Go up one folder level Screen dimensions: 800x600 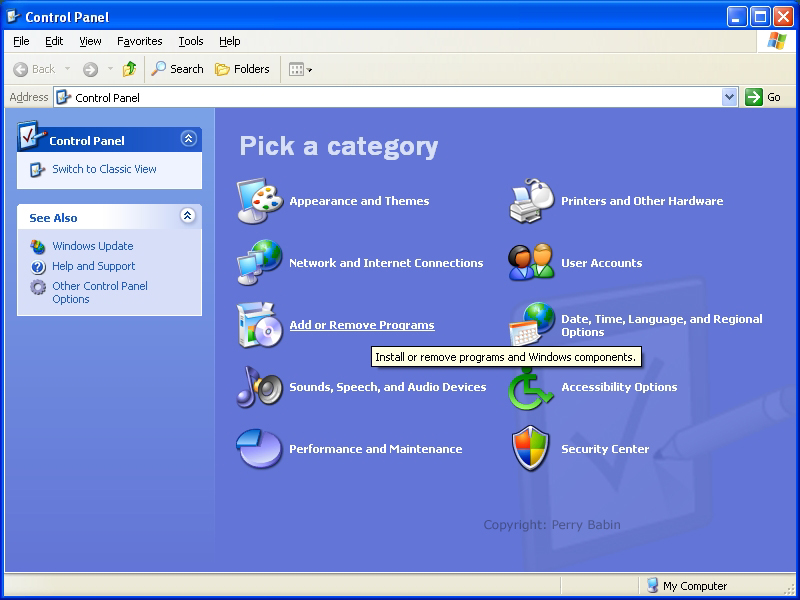click(x=130, y=69)
